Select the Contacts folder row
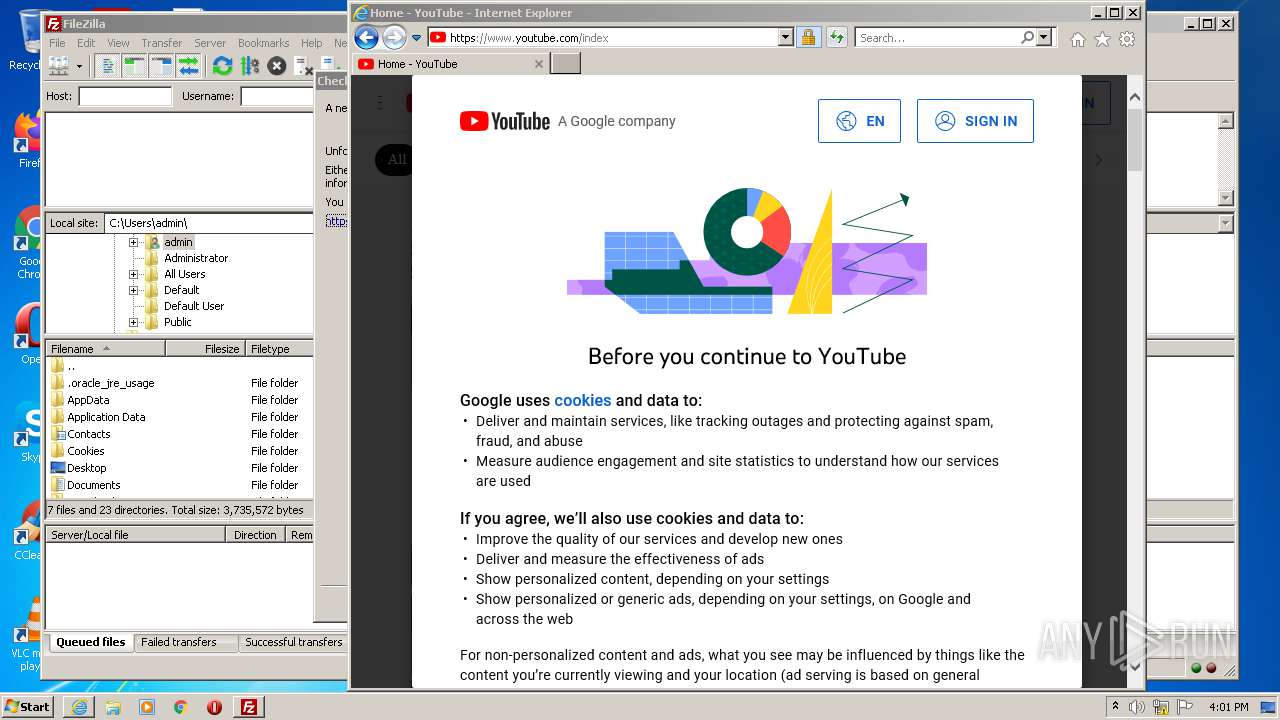1280x720 pixels. [180, 434]
